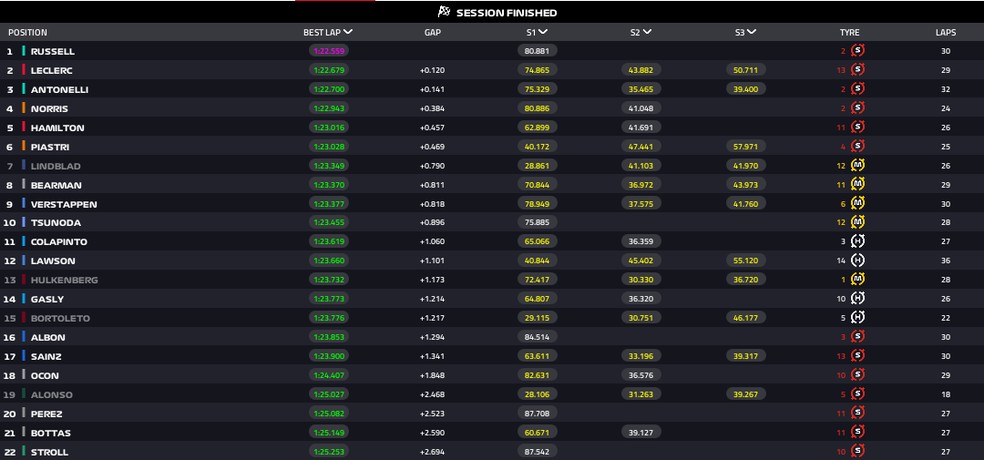This screenshot has width=984, height=460.
Task: Click the Tyre column header
Action: 849,33
